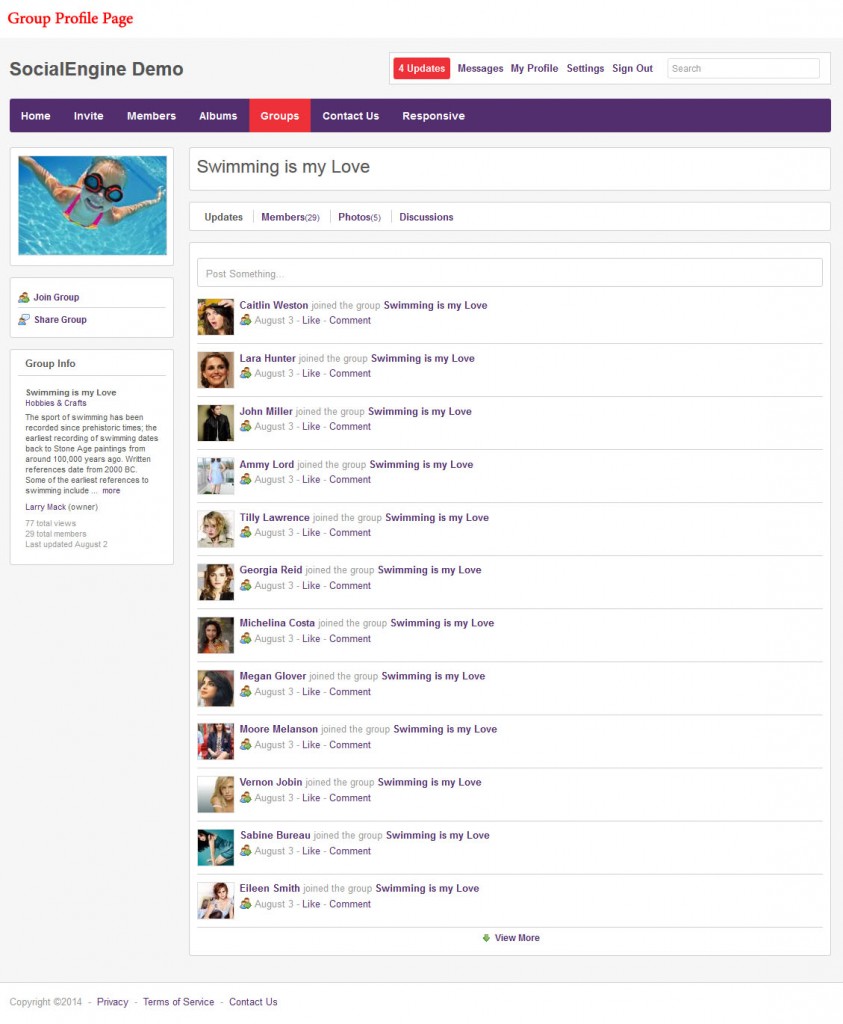
Task: Open the Groups menu item in the navigation bar
Action: [279, 115]
